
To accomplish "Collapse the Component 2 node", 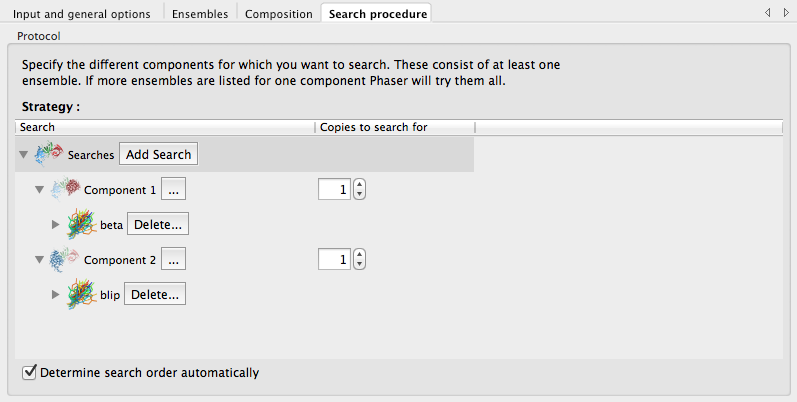I will (40, 260).
